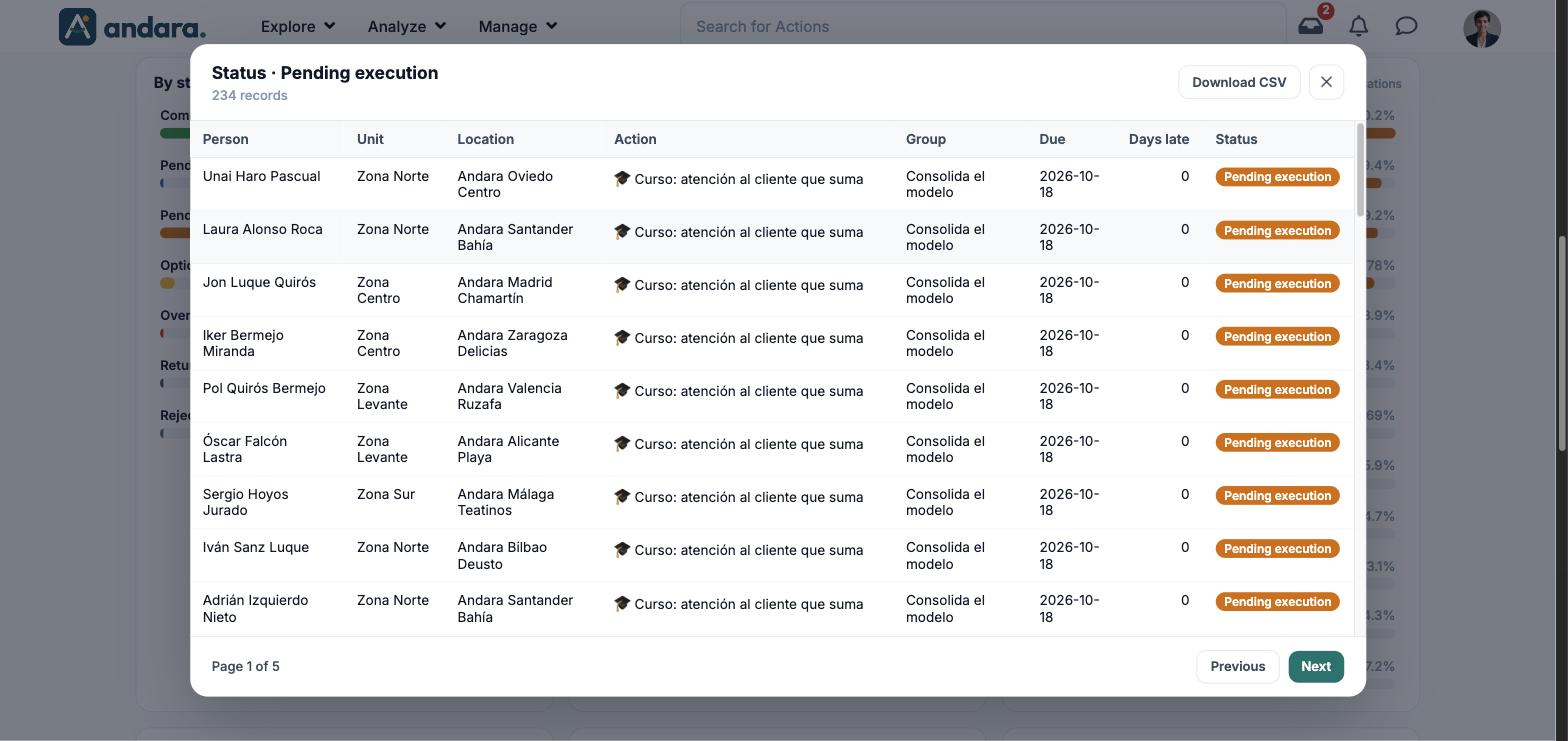Click the 234 records count text
The width and height of the screenshot is (1568, 741).
249,95
